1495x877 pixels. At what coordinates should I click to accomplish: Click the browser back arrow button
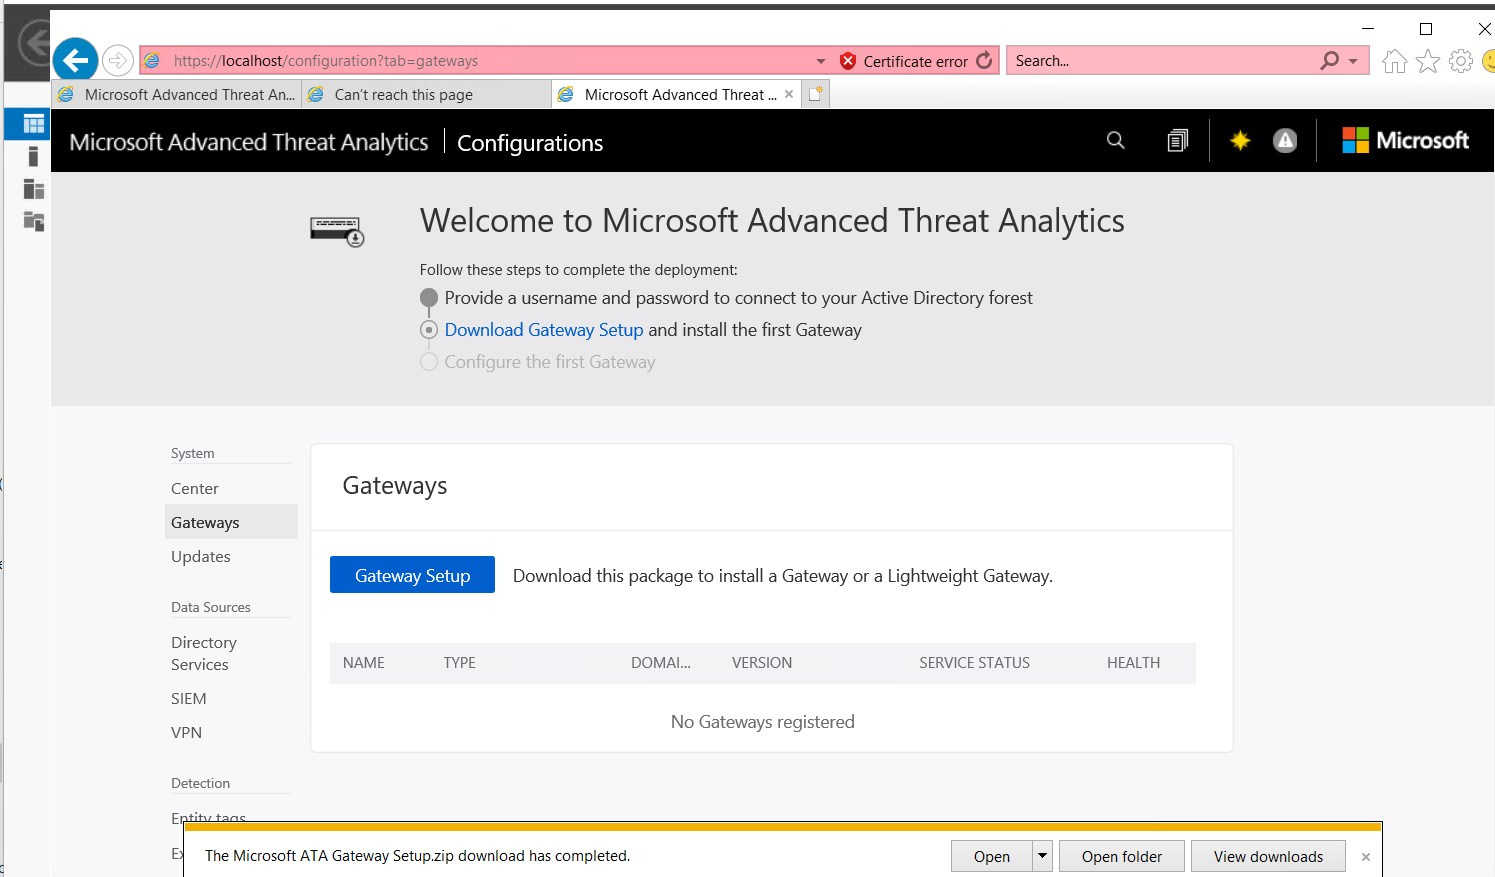[75, 61]
